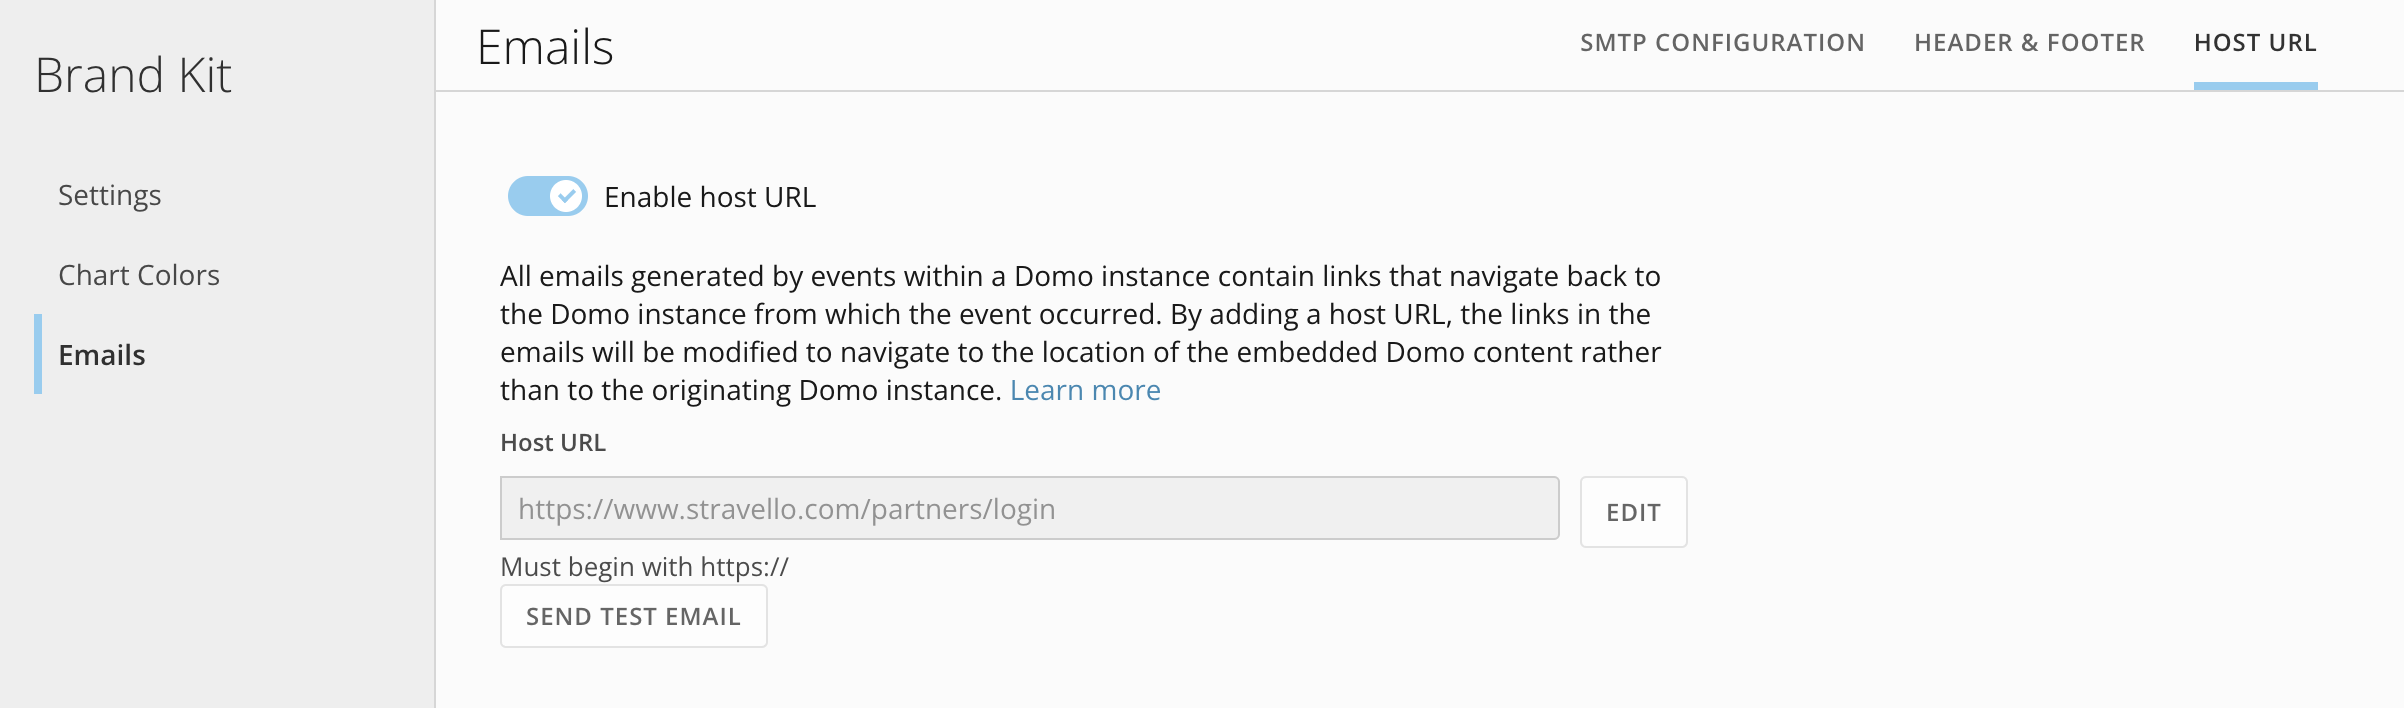This screenshot has height=708, width=2404.
Task: Select Emails in the Brand Kit sidebar
Action: (x=102, y=355)
